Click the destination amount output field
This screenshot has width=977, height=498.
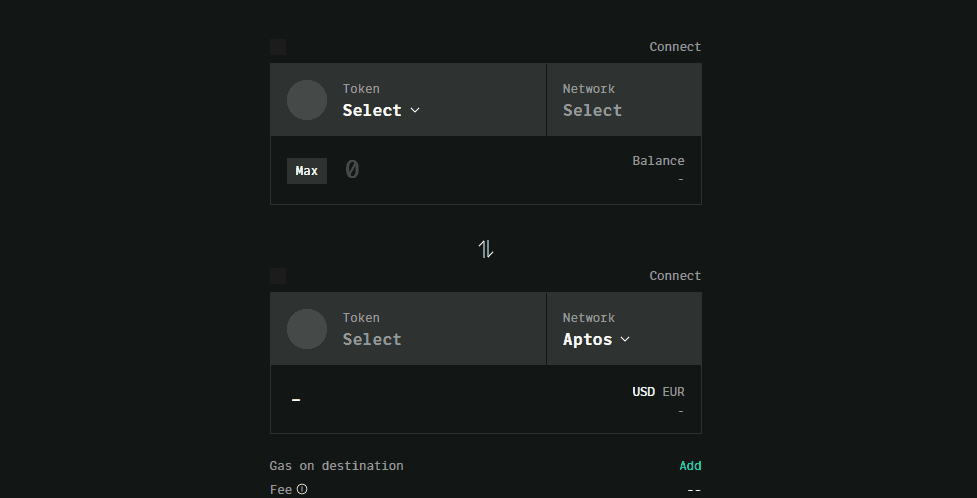pos(440,399)
